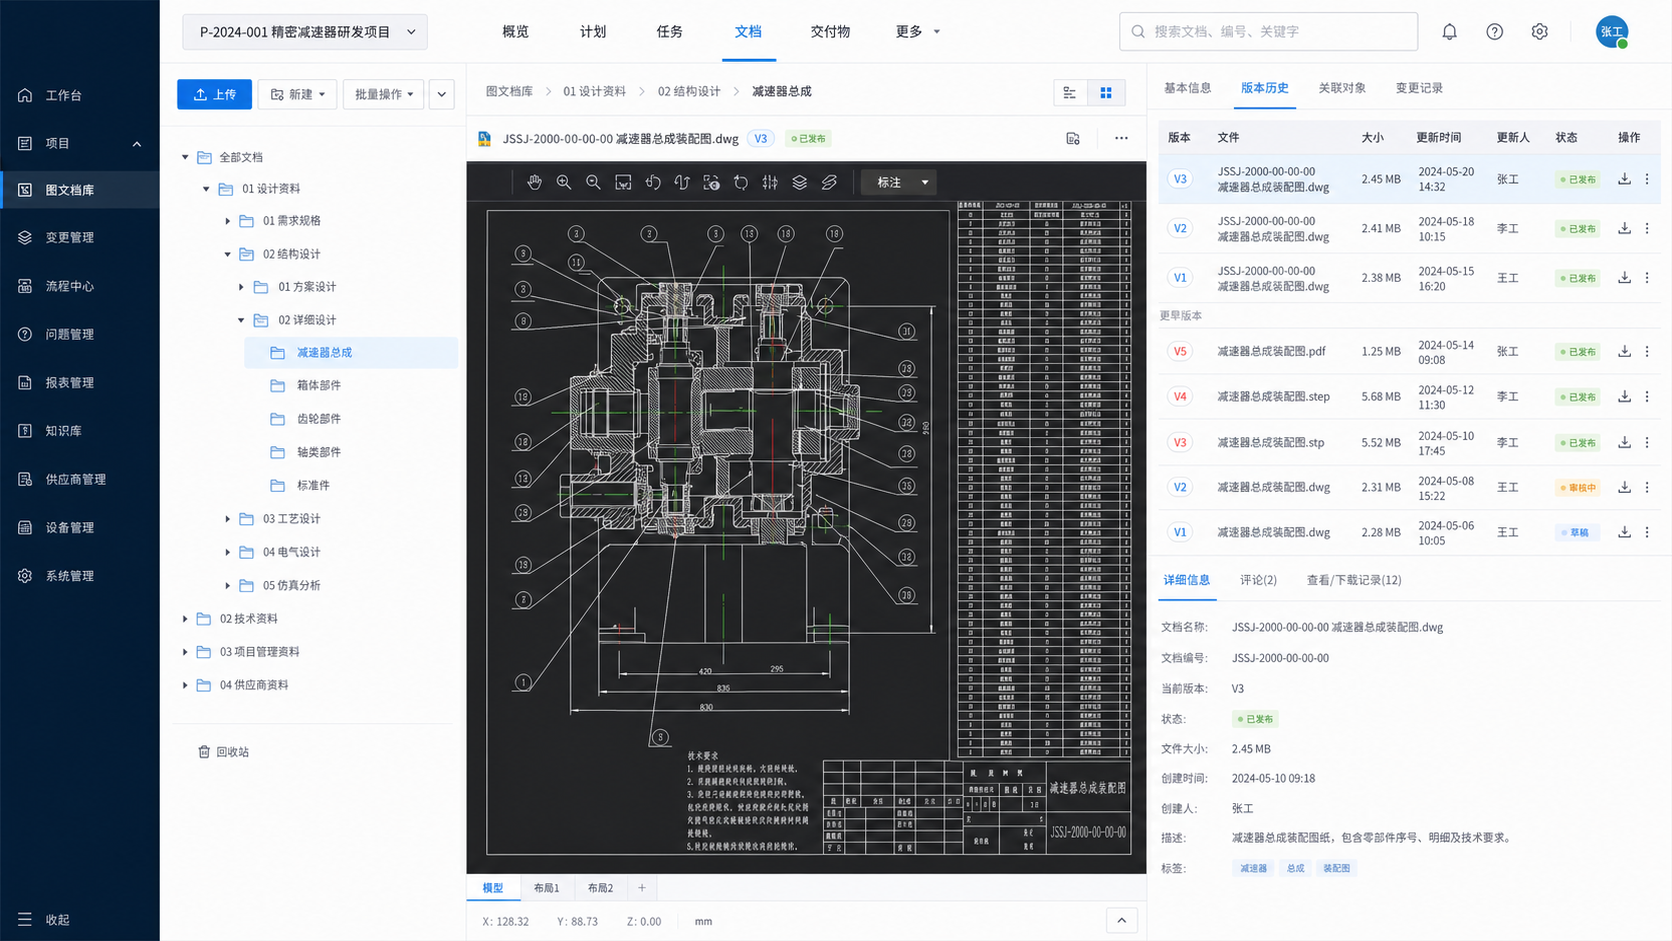Select the 布局1 layout tab
The width and height of the screenshot is (1672, 941).
[546, 888]
